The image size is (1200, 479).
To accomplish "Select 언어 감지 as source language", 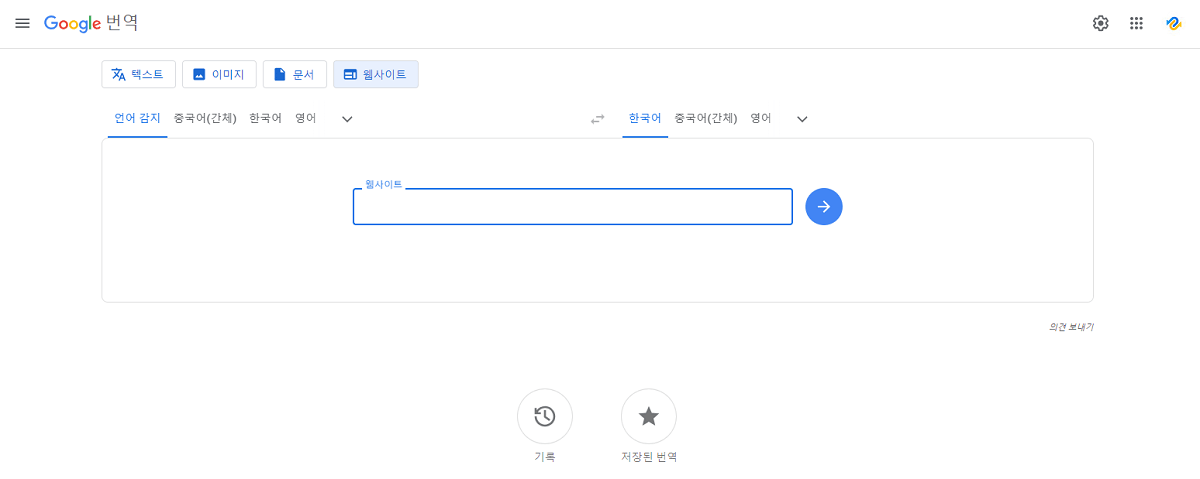I will point(137,118).
